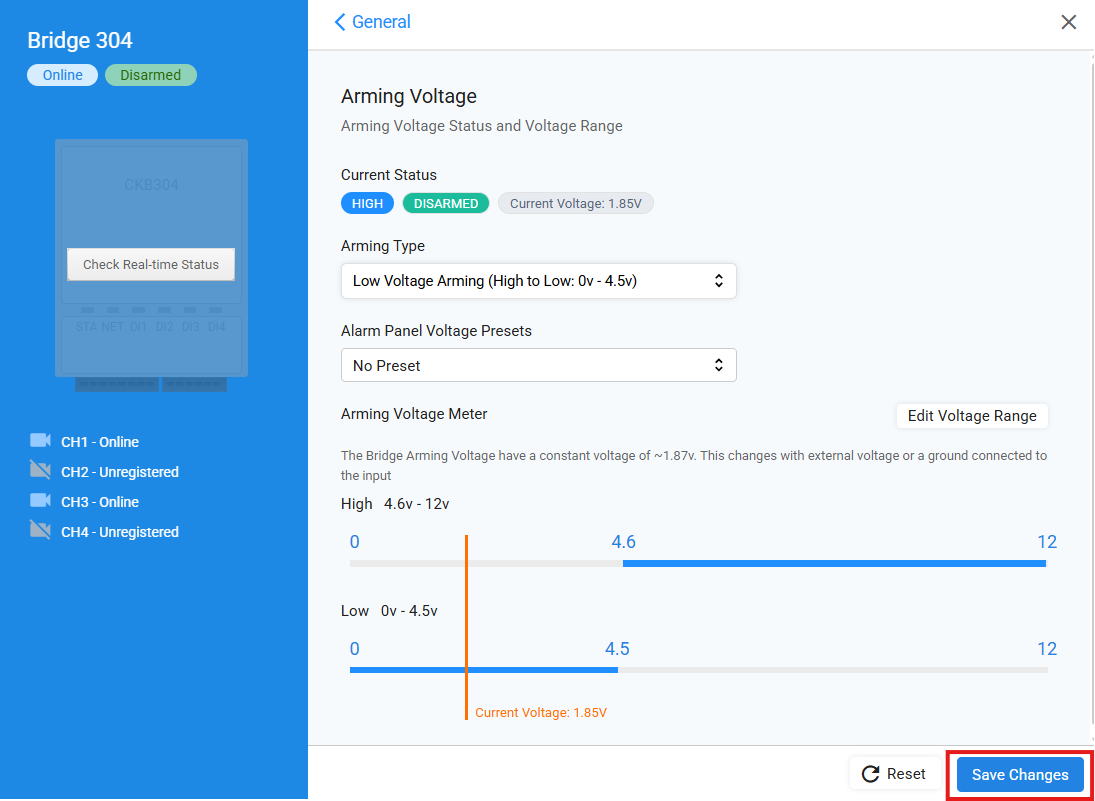Click the Check Real-time Status button
This screenshot has height=801, width=1095.
[151, 265]
